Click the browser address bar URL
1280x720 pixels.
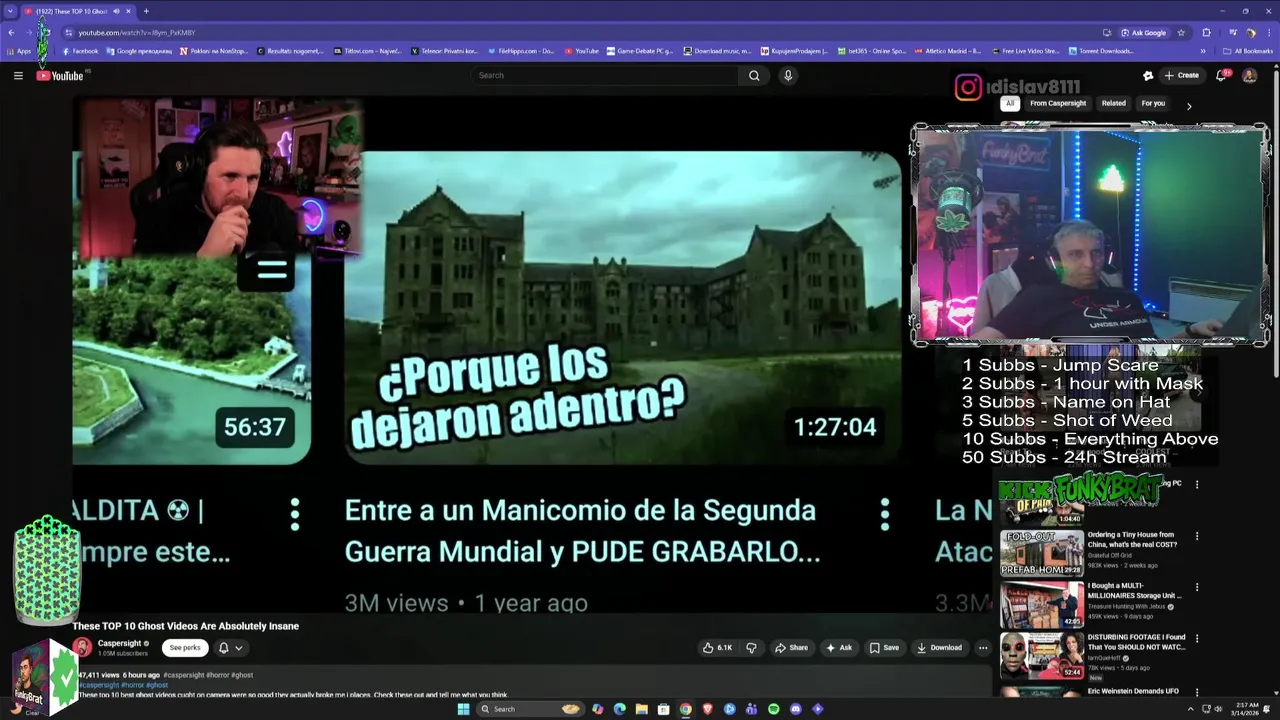coord(137,33)
